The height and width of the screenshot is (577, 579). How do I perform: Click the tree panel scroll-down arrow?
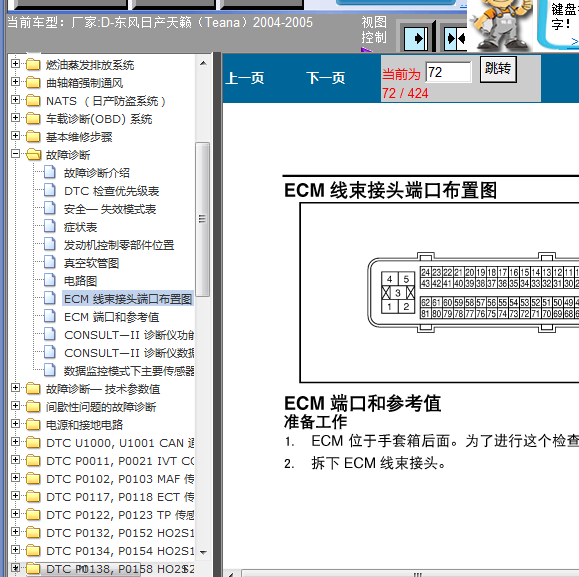point(203,552)
